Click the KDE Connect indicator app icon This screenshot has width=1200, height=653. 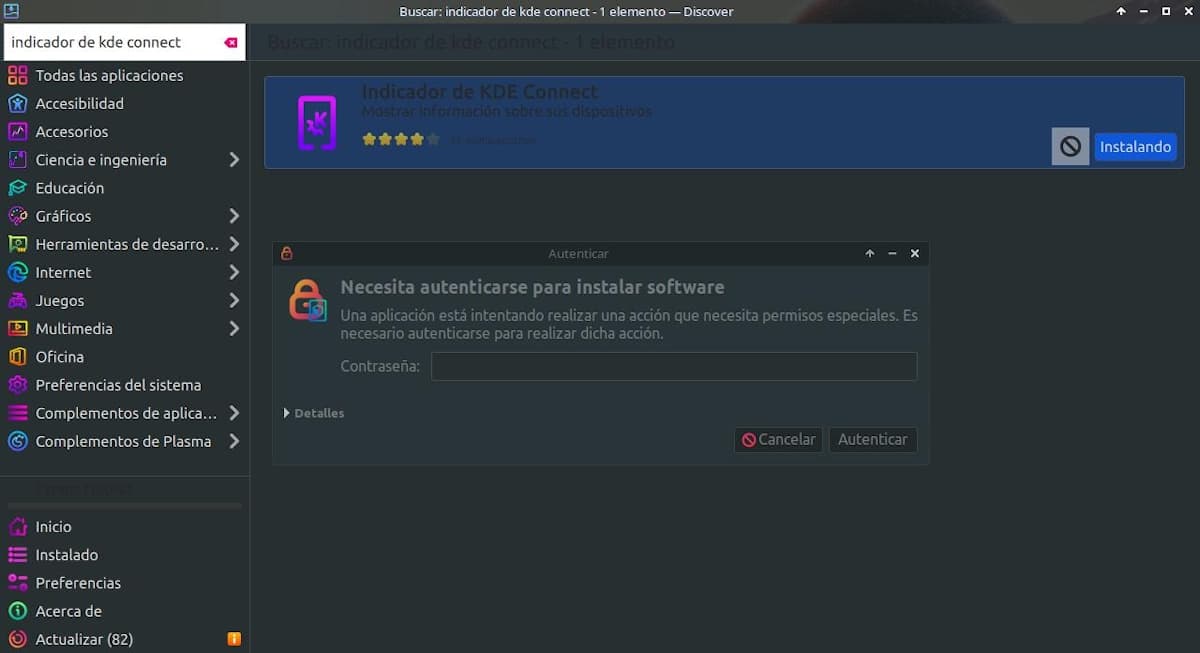(317, 123)
